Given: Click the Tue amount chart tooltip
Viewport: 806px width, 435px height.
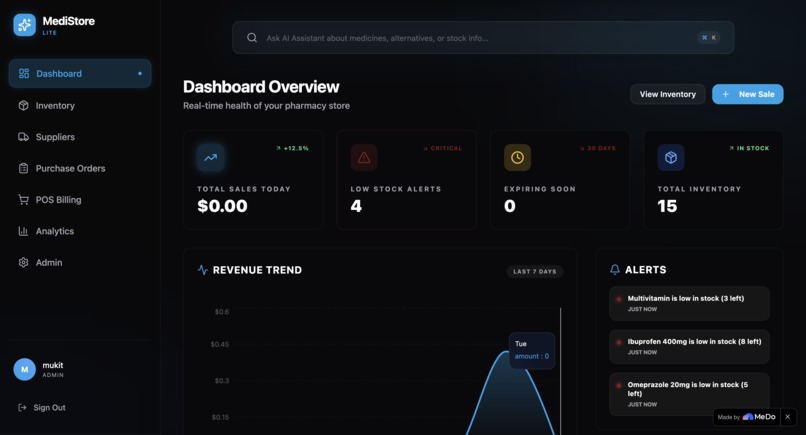Looking at the screenshot, I should click(532, 350).
